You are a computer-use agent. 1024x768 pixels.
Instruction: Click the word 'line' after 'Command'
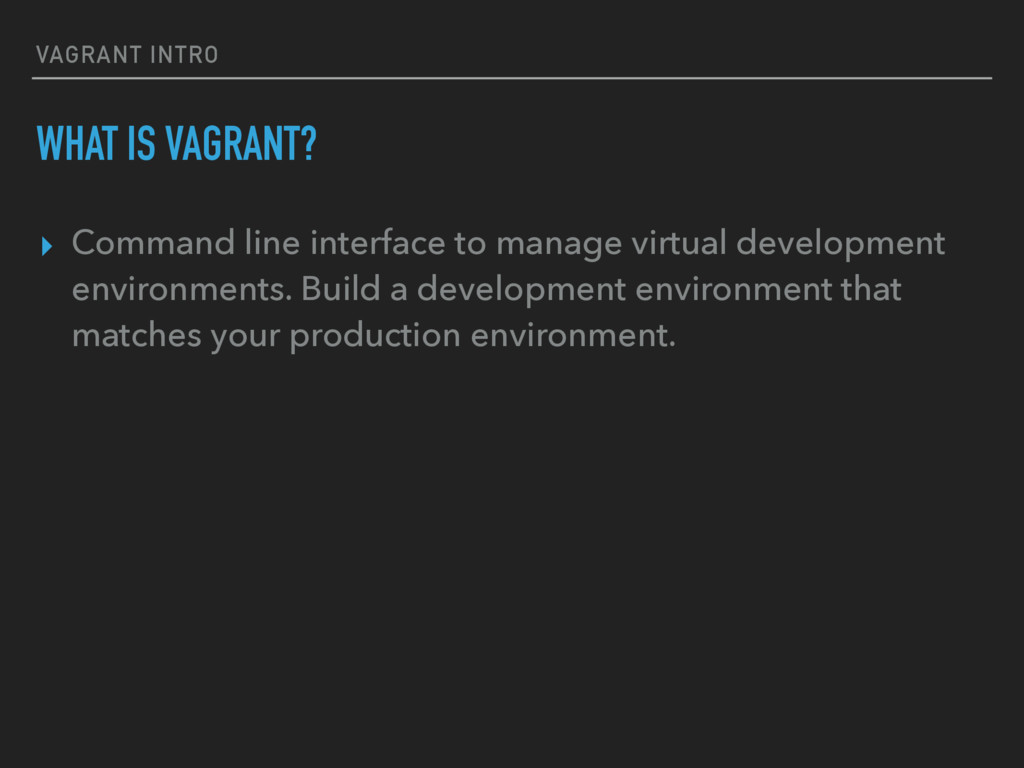tap(272, 243)
